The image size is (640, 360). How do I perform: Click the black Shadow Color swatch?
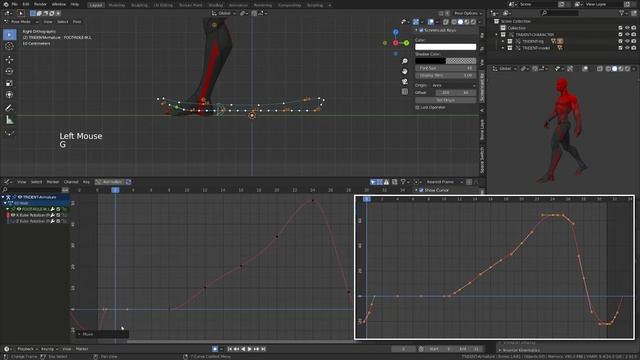430,61
